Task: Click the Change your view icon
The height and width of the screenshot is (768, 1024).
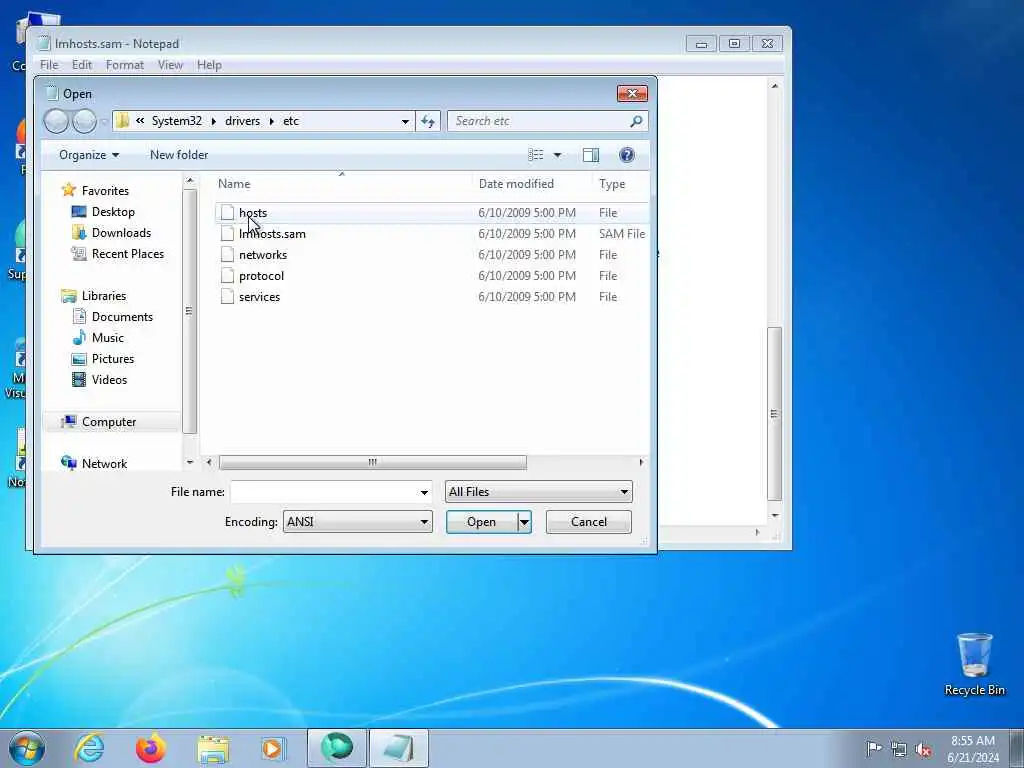Action: click(x=536, y=155)
